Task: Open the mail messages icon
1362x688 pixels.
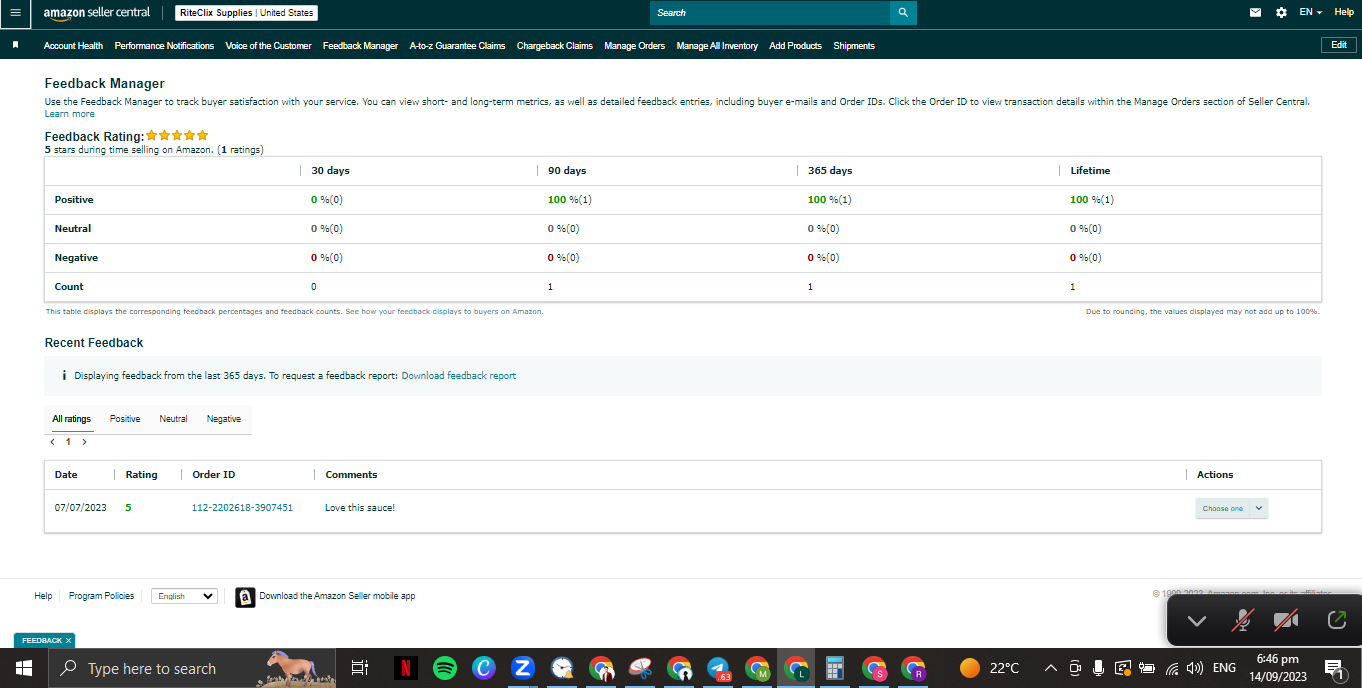Action: coord(1256,13)
